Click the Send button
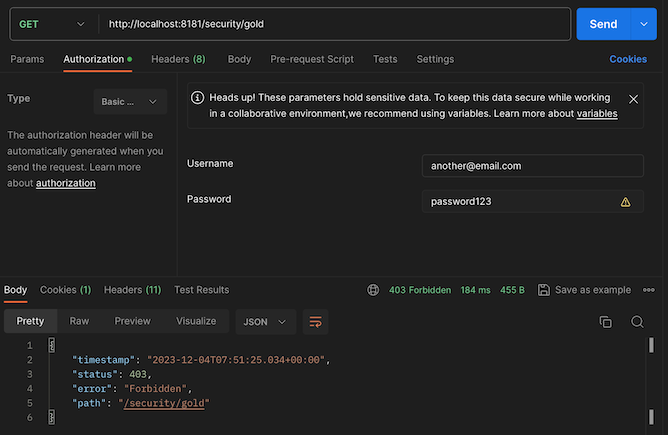668x435 pixels. pos(603,24)
